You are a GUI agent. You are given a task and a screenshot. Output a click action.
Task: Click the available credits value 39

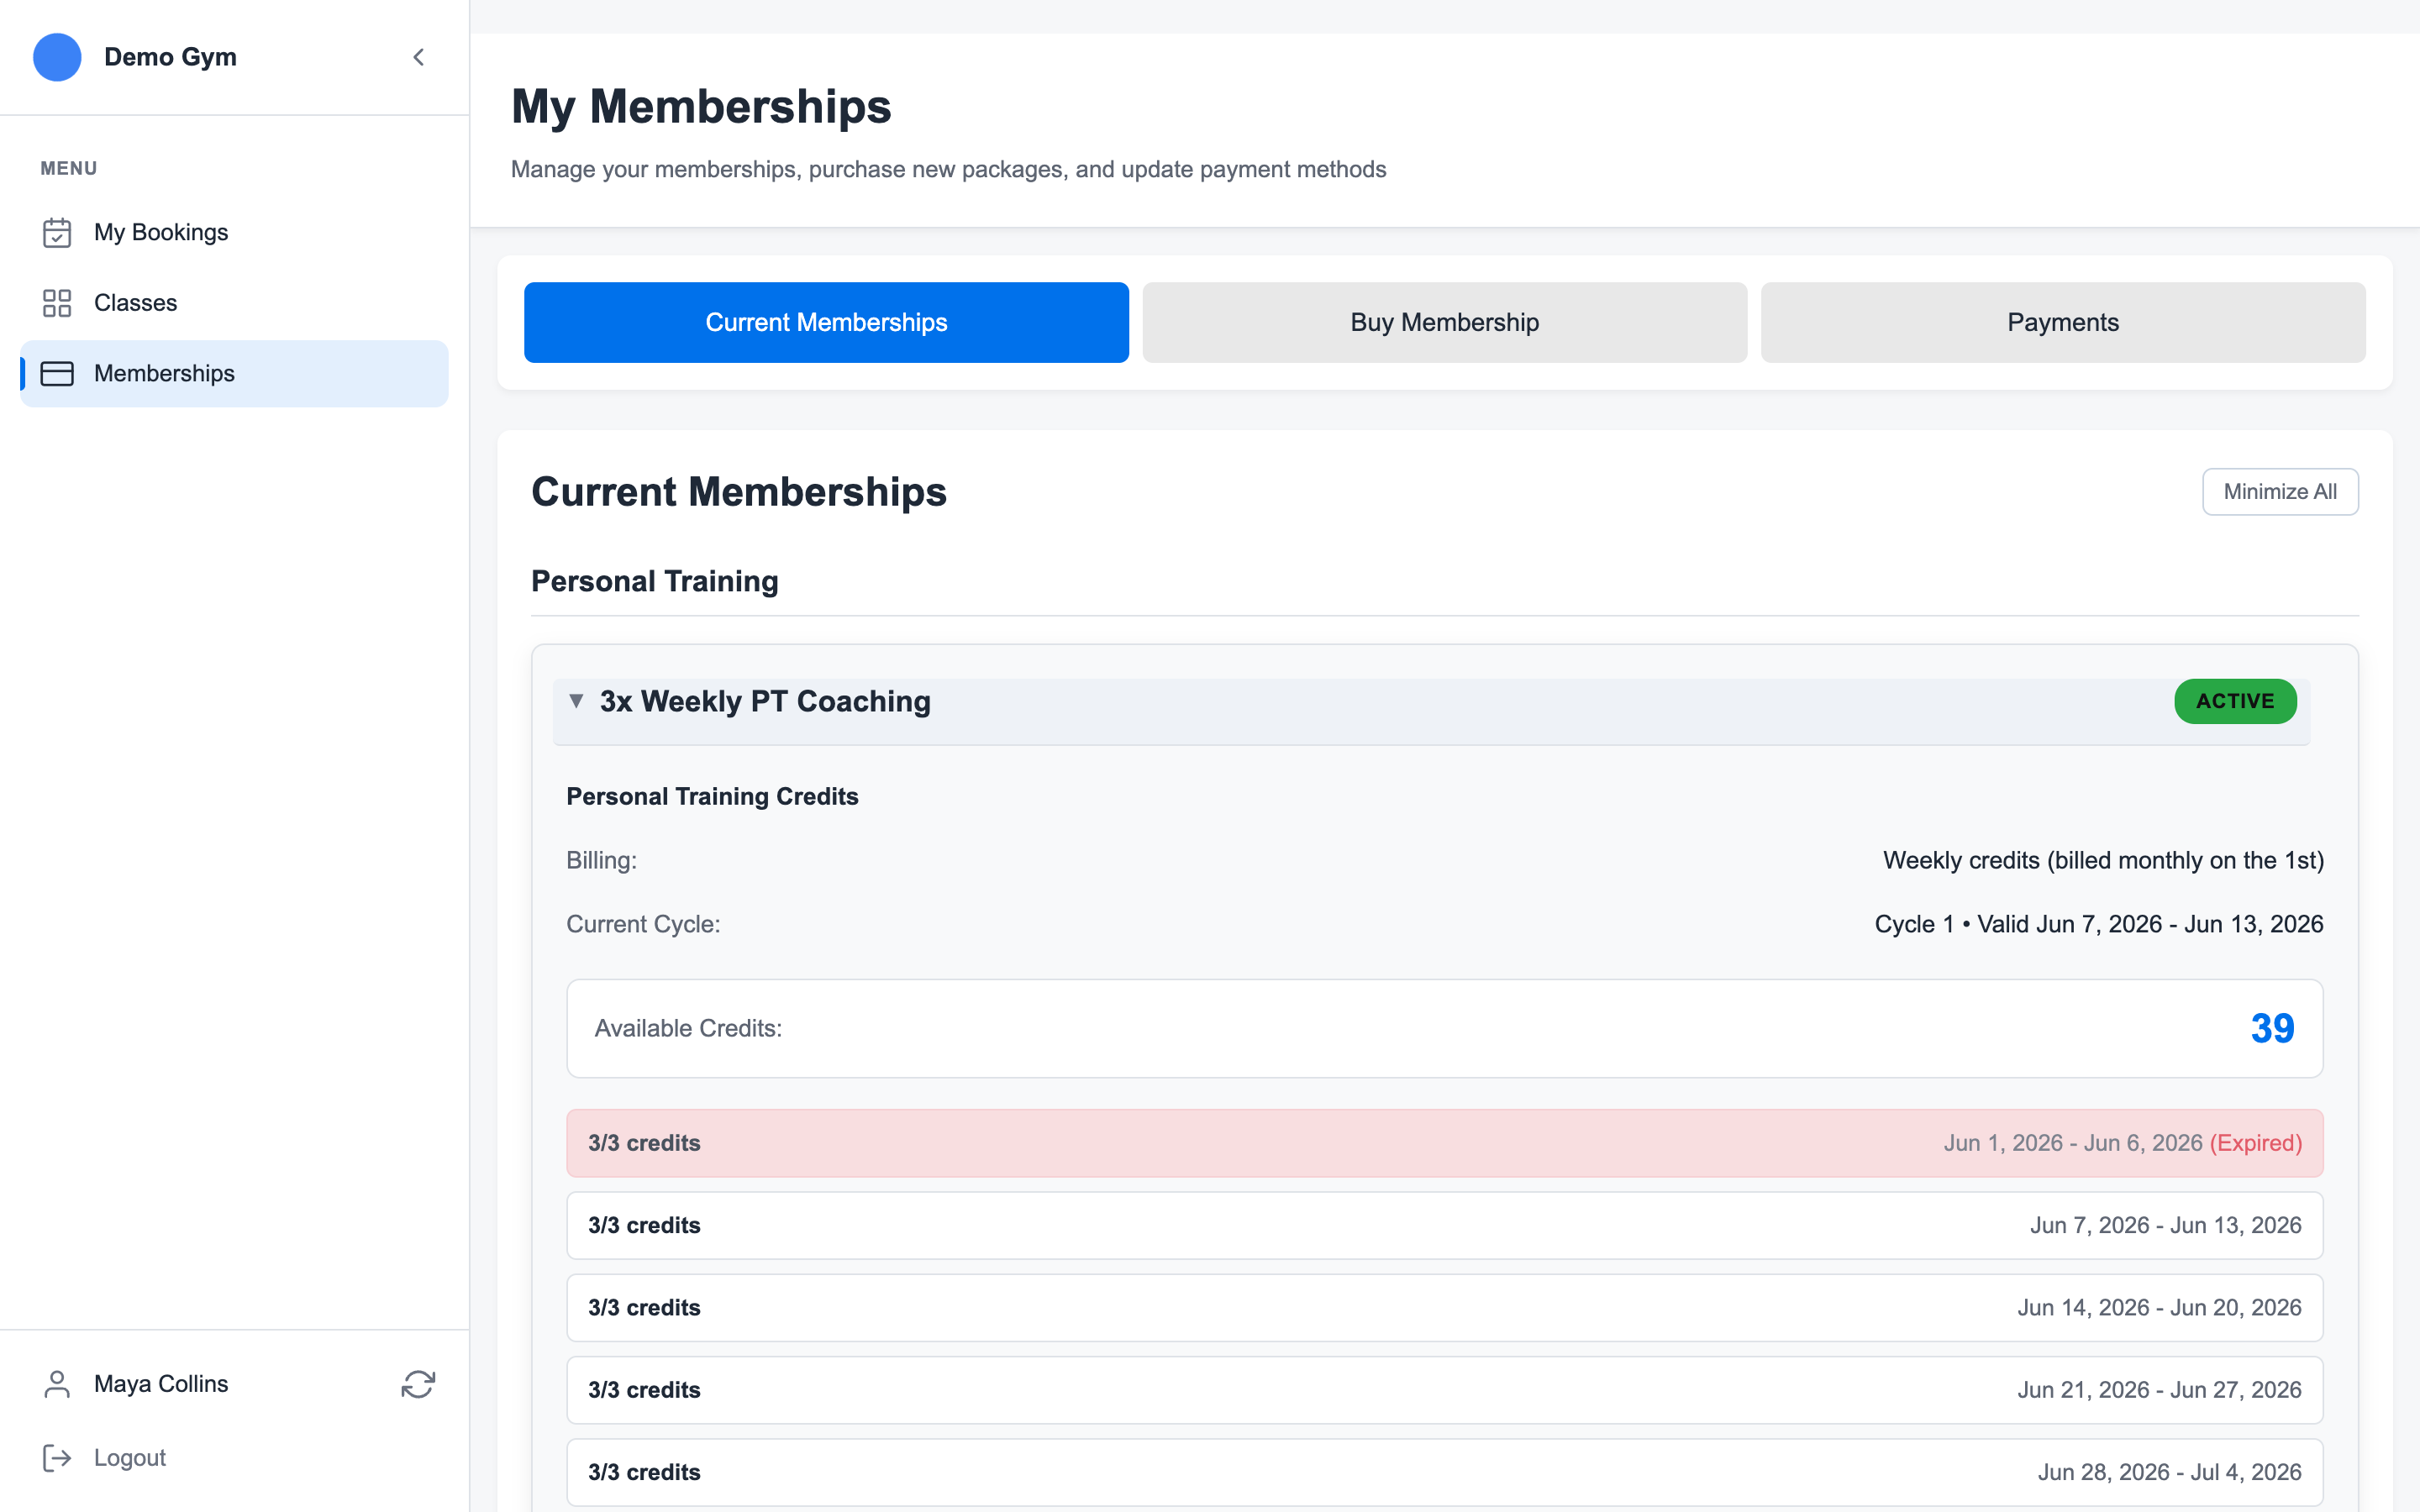click(2272, 1028)
